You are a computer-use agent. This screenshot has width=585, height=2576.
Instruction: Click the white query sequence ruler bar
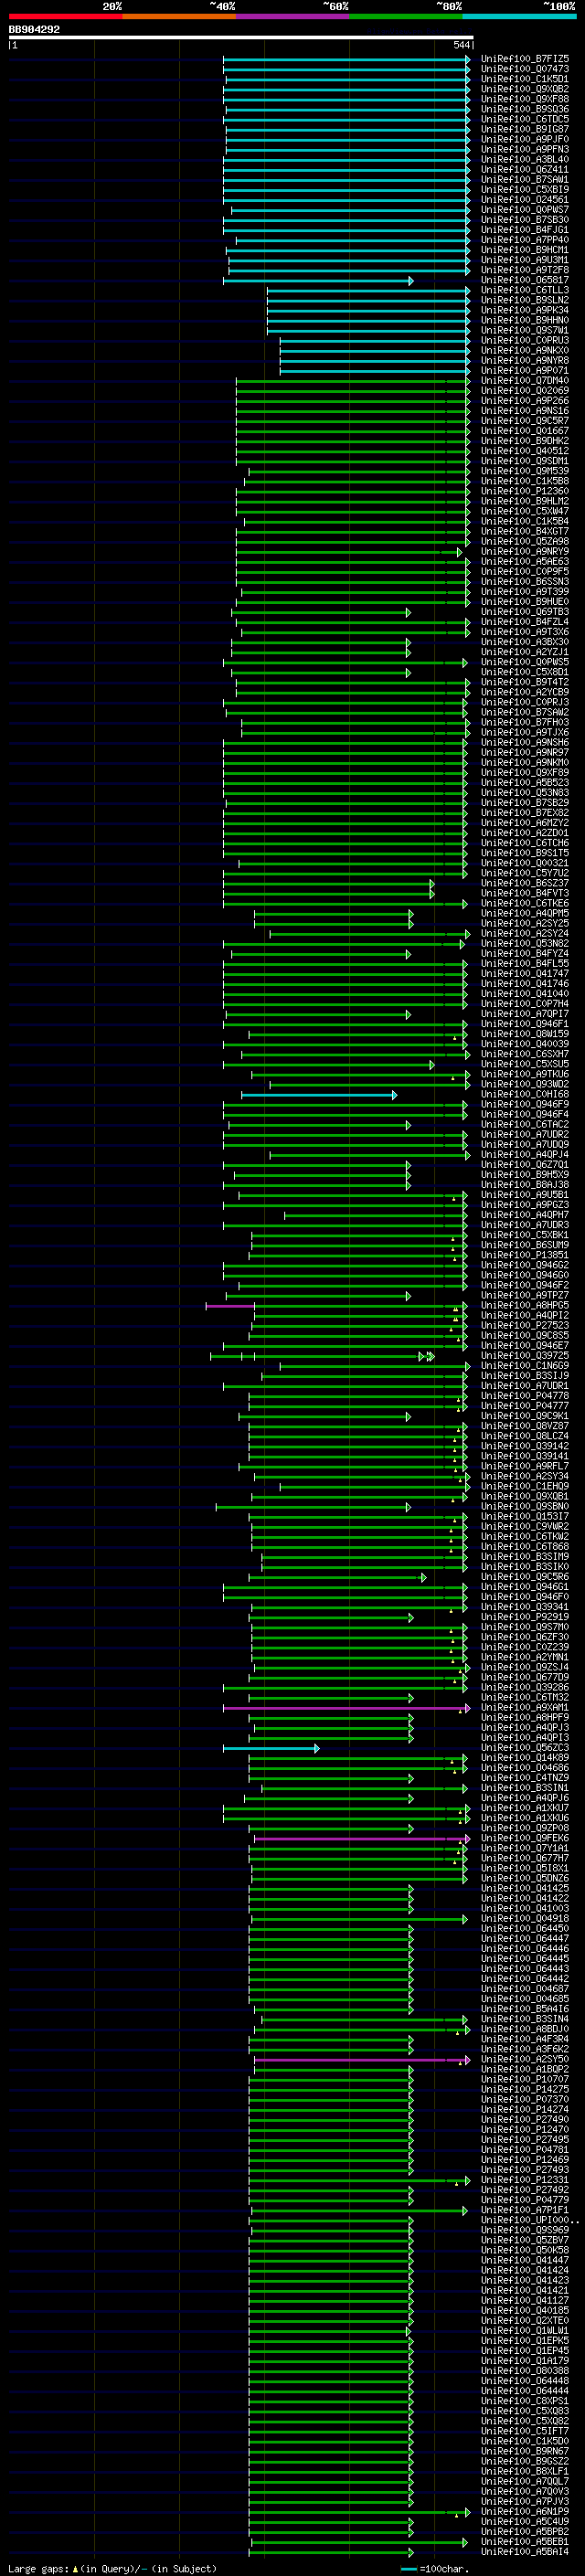241,37
